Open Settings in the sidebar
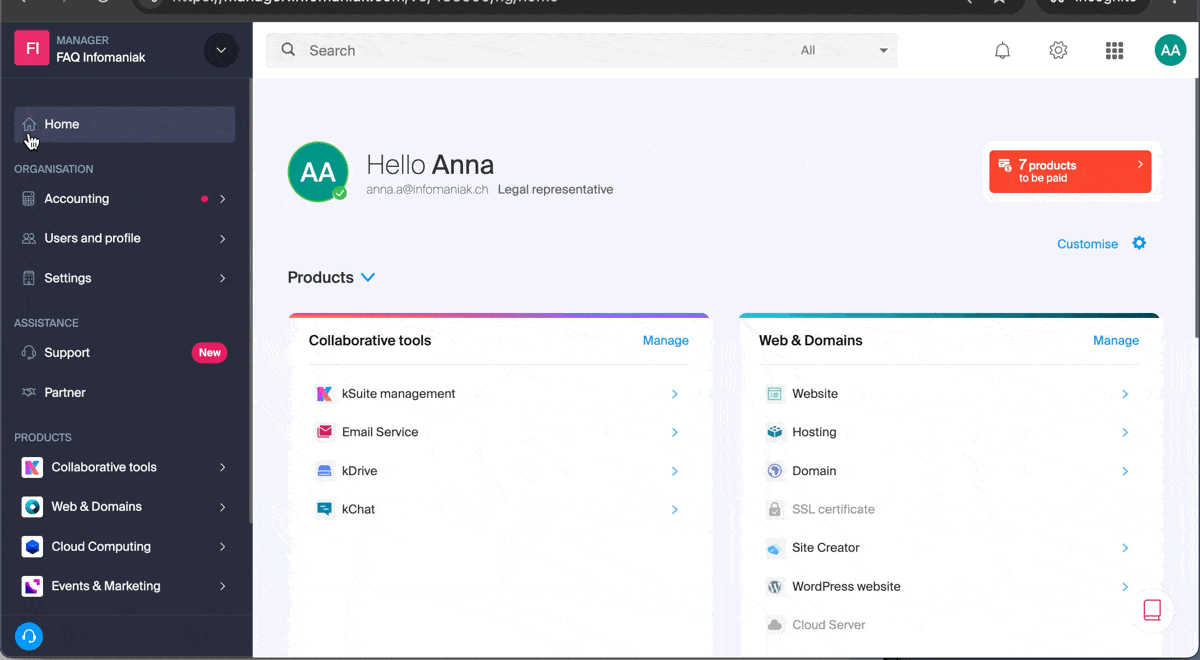Viewport: 1200px width, 660px height. pyautogui.click(x=125, y=278)
